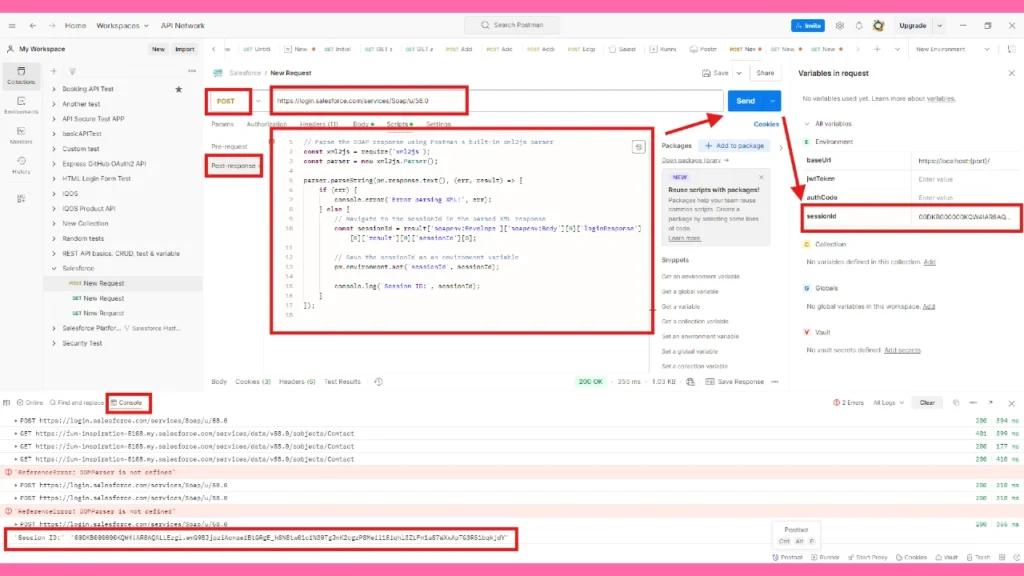Select the Collections icon in the left sidebar

21,72
